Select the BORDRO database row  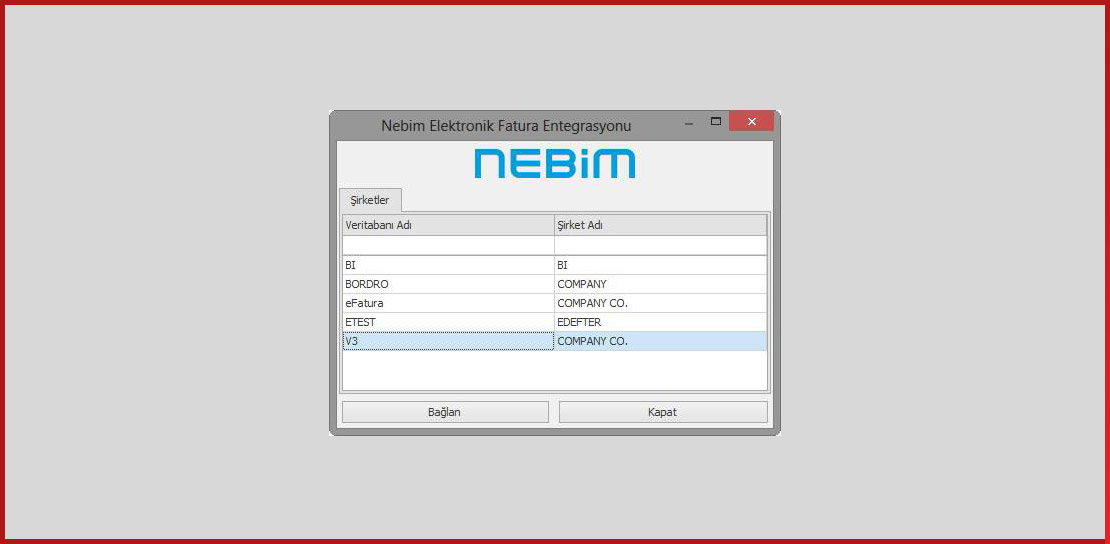click(554, 284)
